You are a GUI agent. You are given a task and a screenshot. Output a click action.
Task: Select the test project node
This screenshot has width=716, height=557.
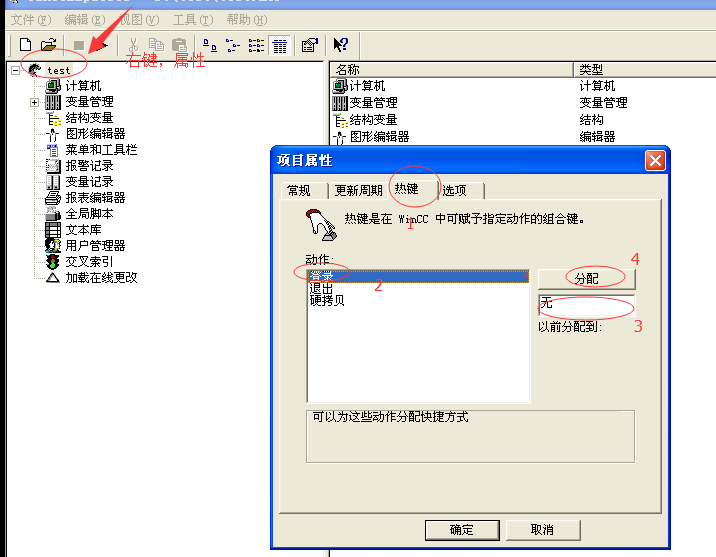58,70
